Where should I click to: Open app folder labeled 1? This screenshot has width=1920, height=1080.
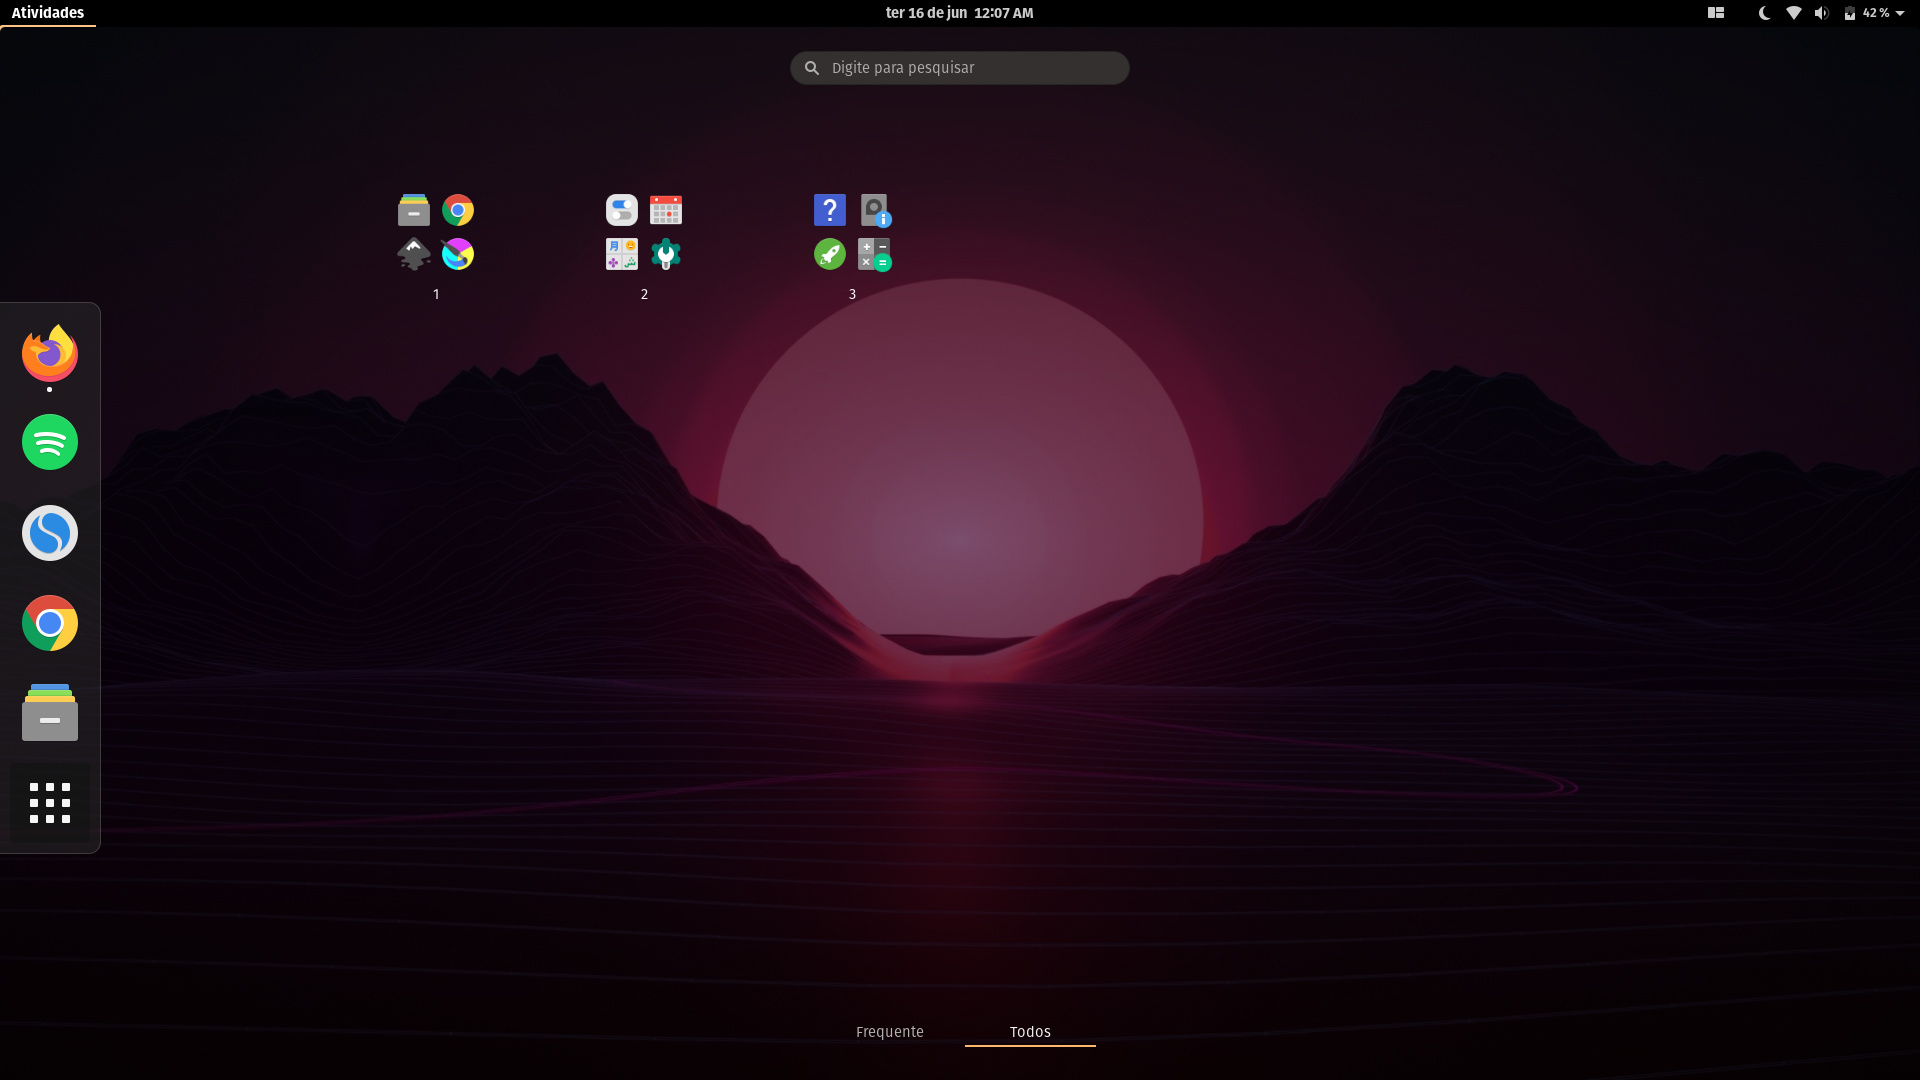(436, 233)
